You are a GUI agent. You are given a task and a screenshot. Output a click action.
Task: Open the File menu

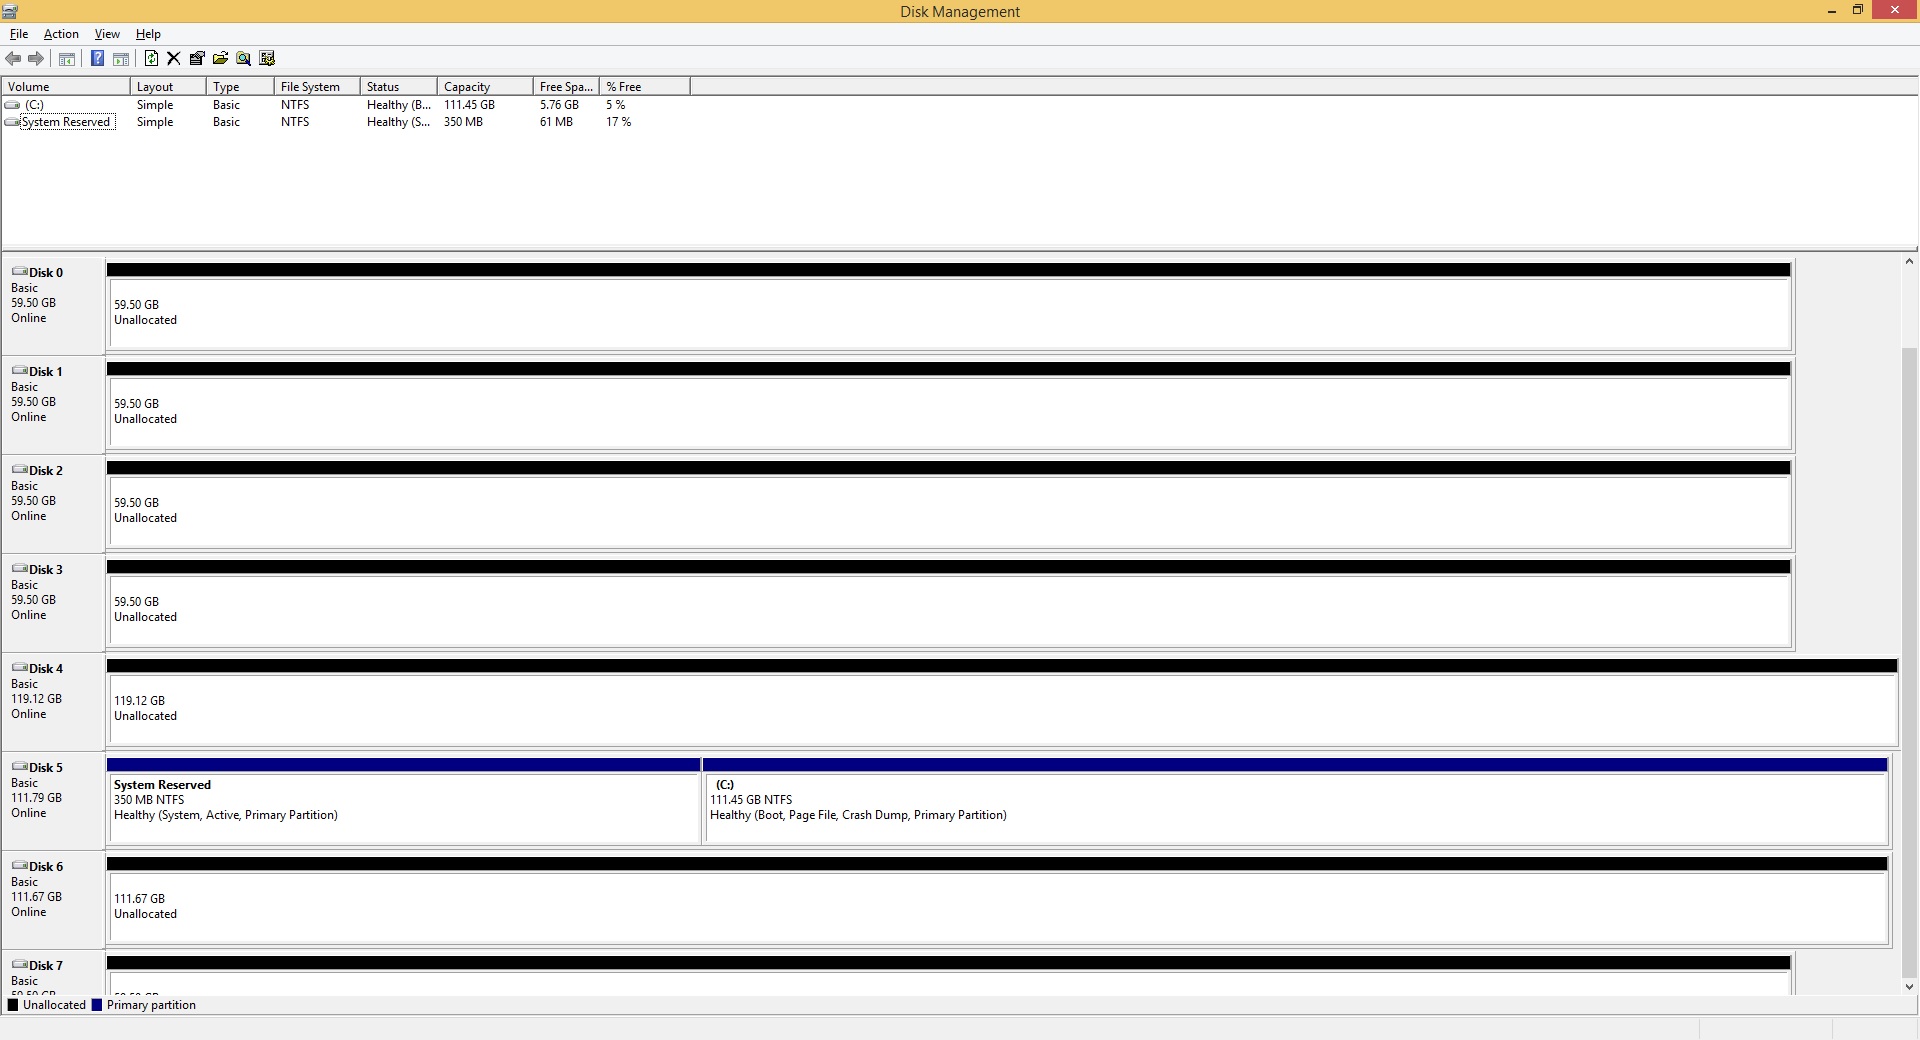point(19,34)
